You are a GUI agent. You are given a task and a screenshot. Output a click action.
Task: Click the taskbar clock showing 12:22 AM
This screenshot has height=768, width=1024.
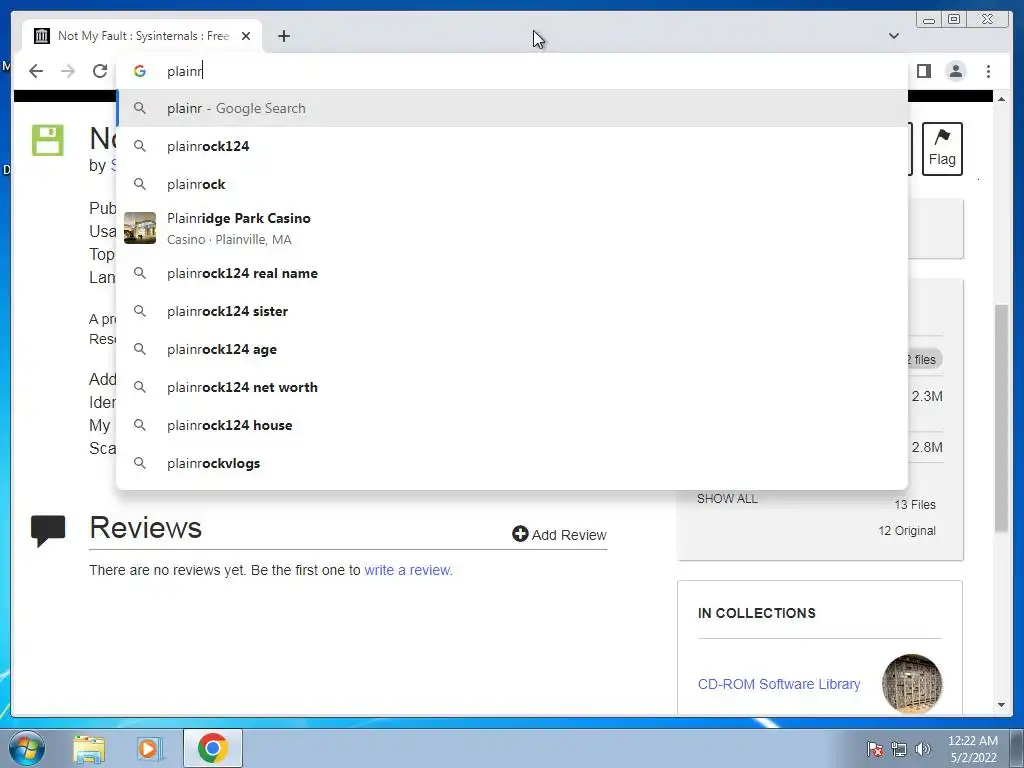click(972, 749)
